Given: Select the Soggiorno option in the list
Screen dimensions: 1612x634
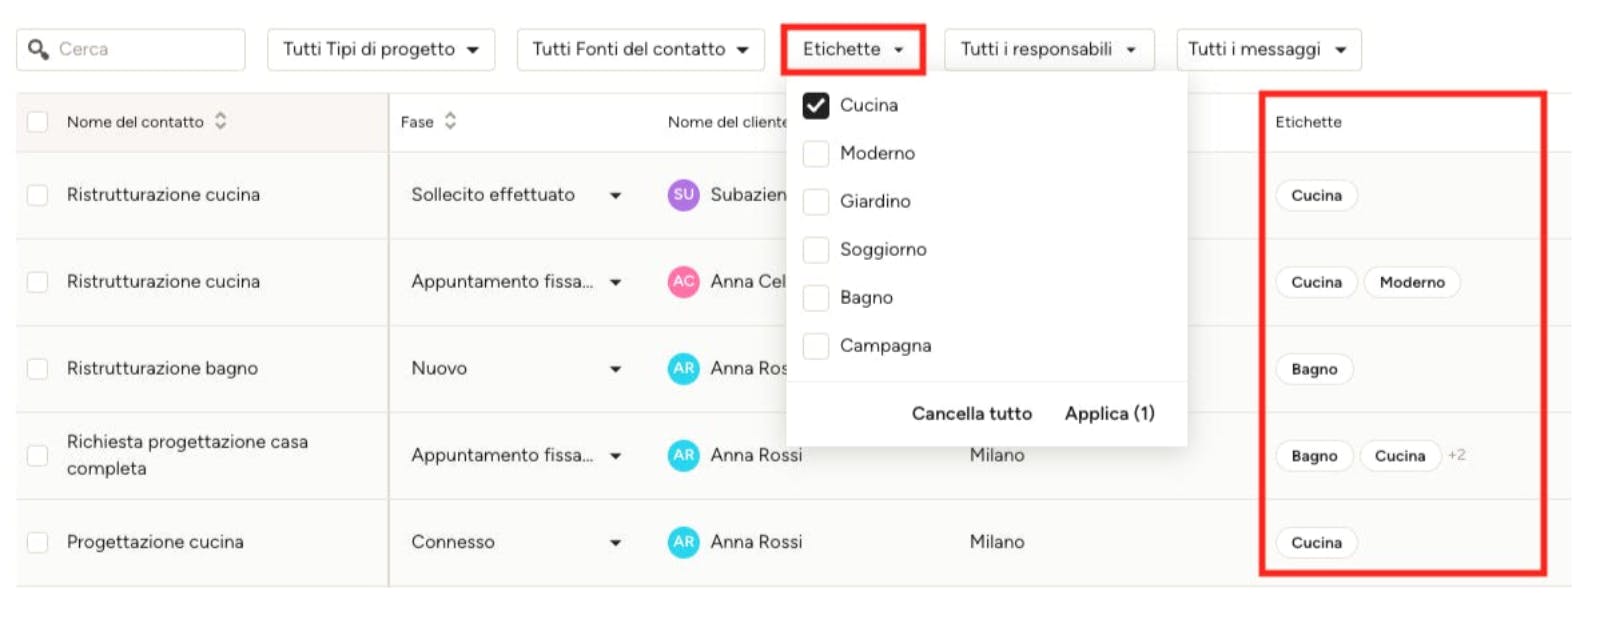Looking at the screenshot, I should pyautogui.click(x=883, y=249).
